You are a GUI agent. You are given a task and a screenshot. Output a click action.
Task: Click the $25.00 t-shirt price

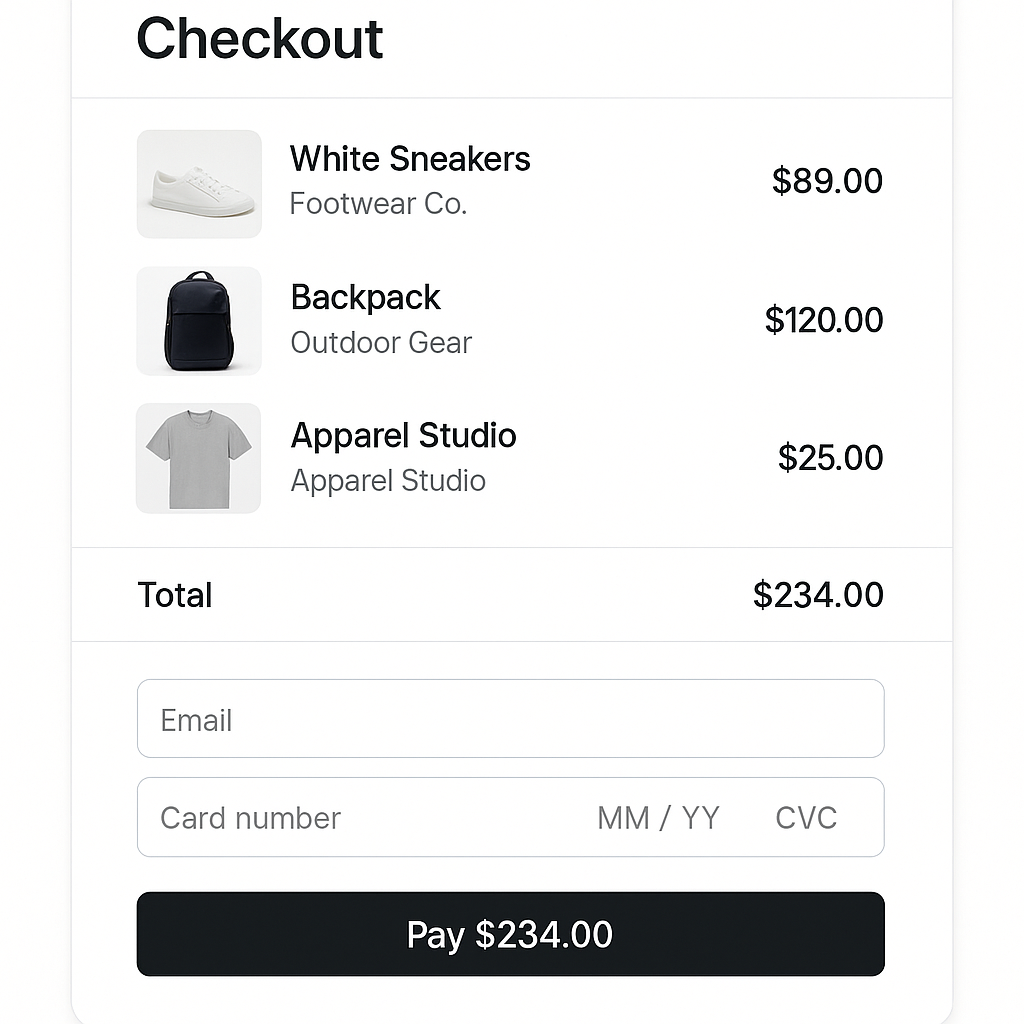[831, 457]
